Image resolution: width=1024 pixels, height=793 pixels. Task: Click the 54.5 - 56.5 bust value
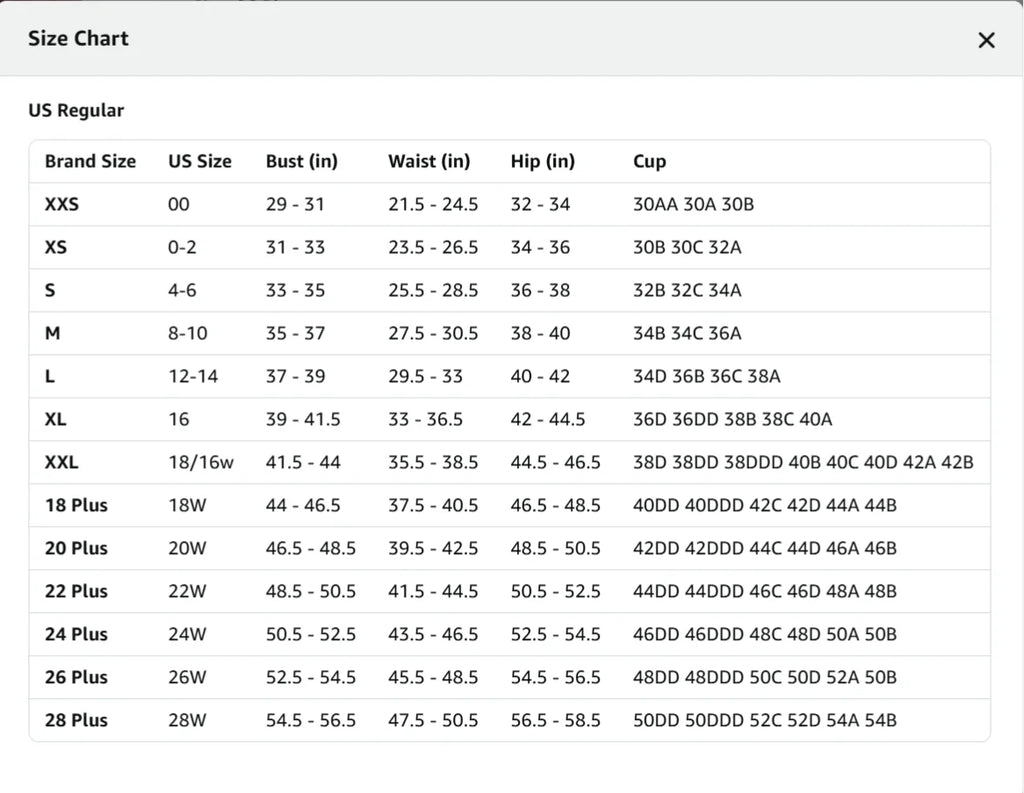click(x=310, y=720)
